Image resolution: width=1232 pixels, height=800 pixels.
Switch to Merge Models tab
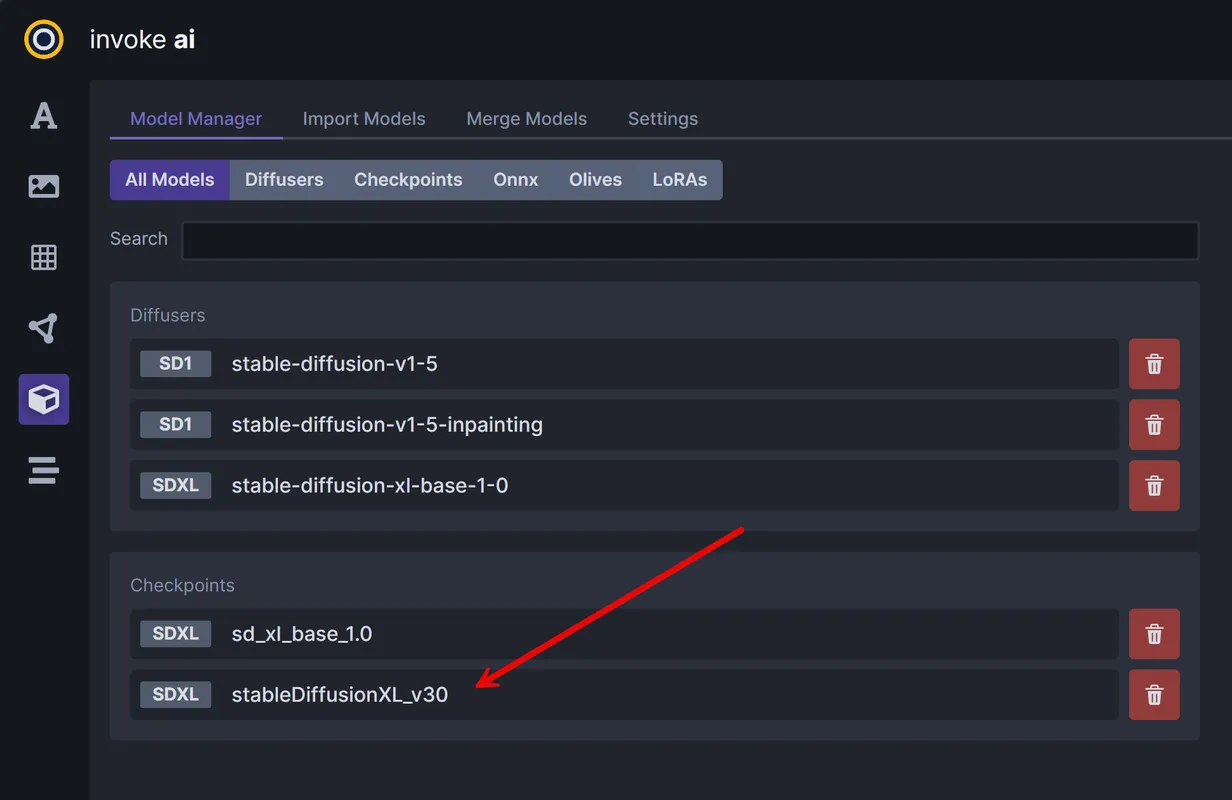coord(526,118)
